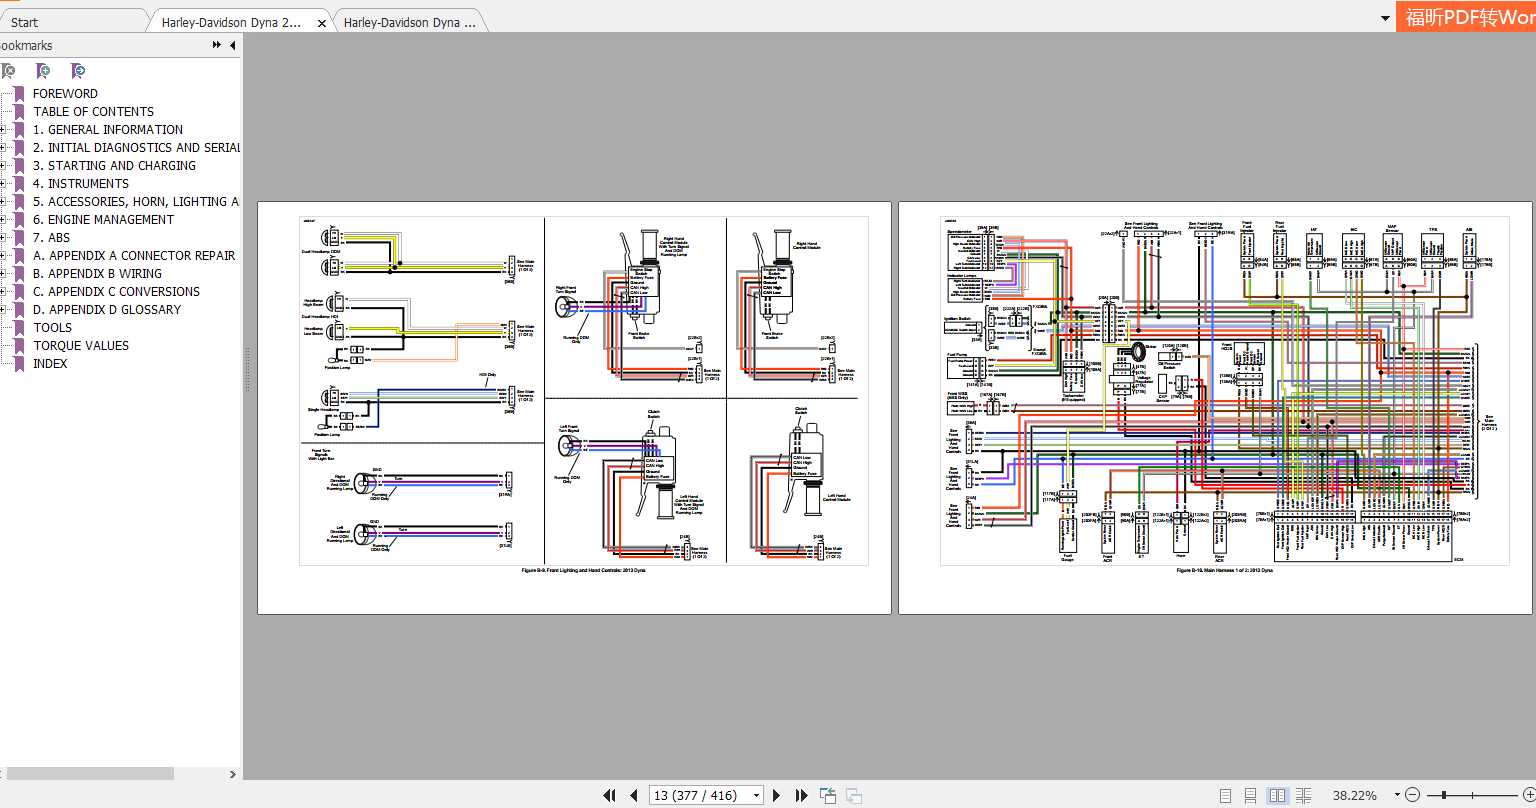The height and width of the screenshot is (808, 1536).
Task: Click the bookmarks panel horizontal scrollbar
Action: coord(90,774)
